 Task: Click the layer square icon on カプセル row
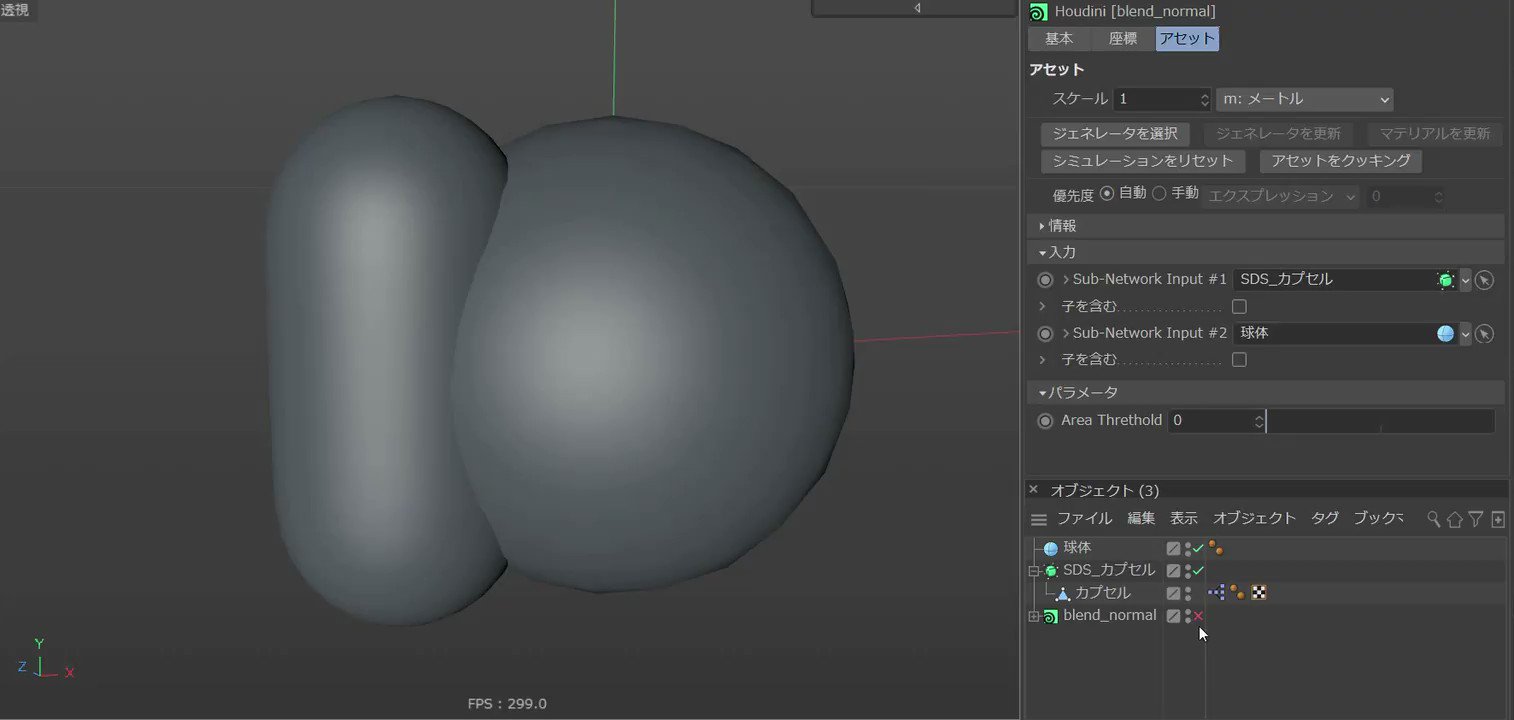pos(1174,594)
